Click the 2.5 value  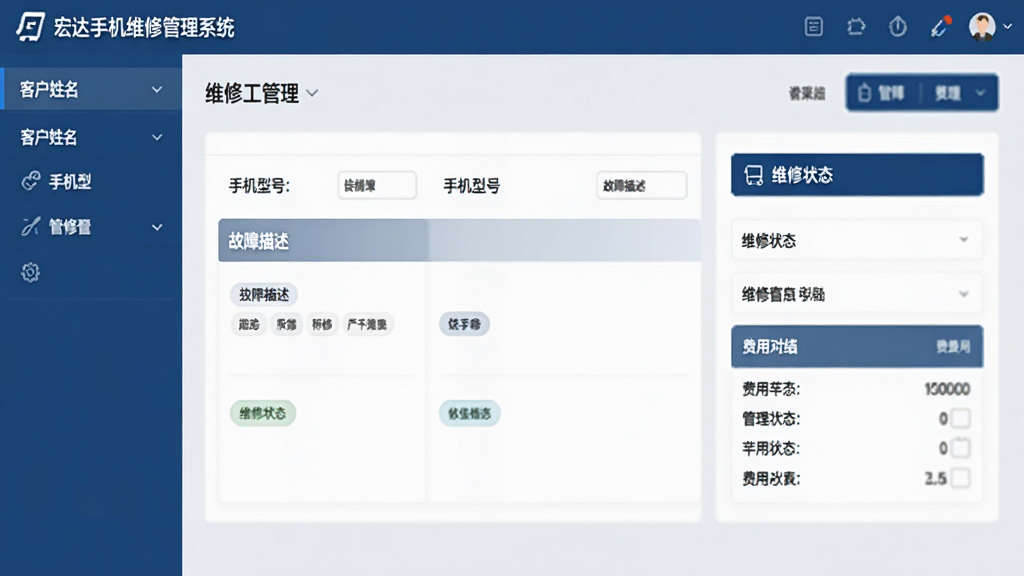936,479
